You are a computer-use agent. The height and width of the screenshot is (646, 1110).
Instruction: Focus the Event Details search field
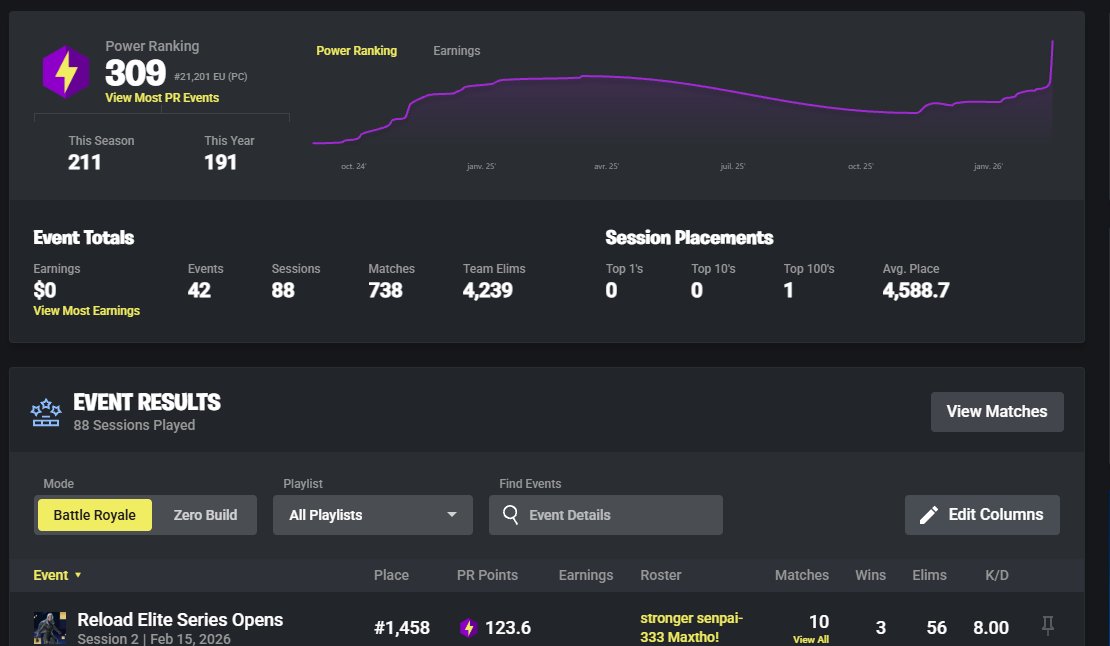pos(606,515)
